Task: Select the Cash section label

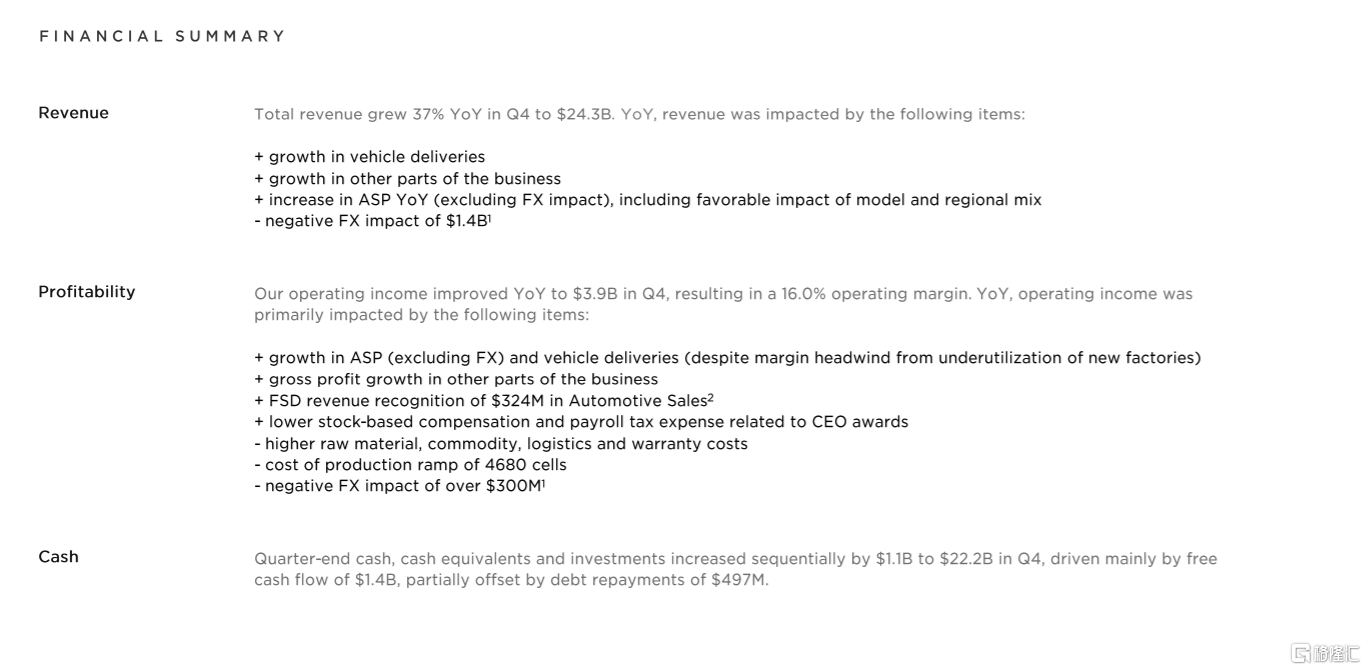Action: [x=58, y=557]
